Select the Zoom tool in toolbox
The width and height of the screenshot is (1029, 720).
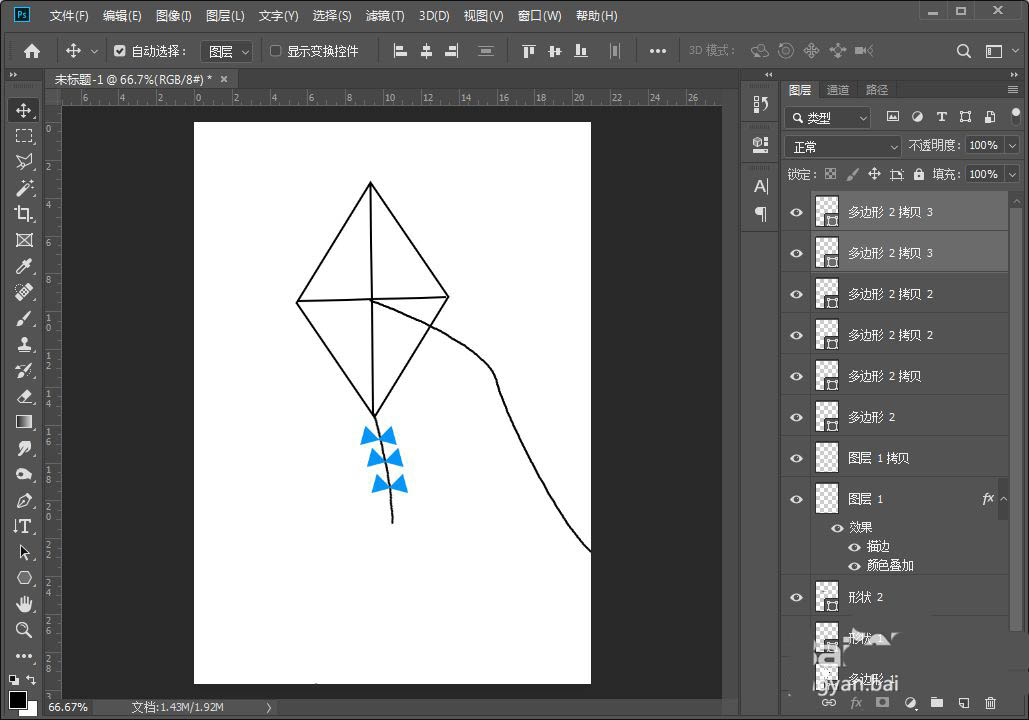[24, 630]
